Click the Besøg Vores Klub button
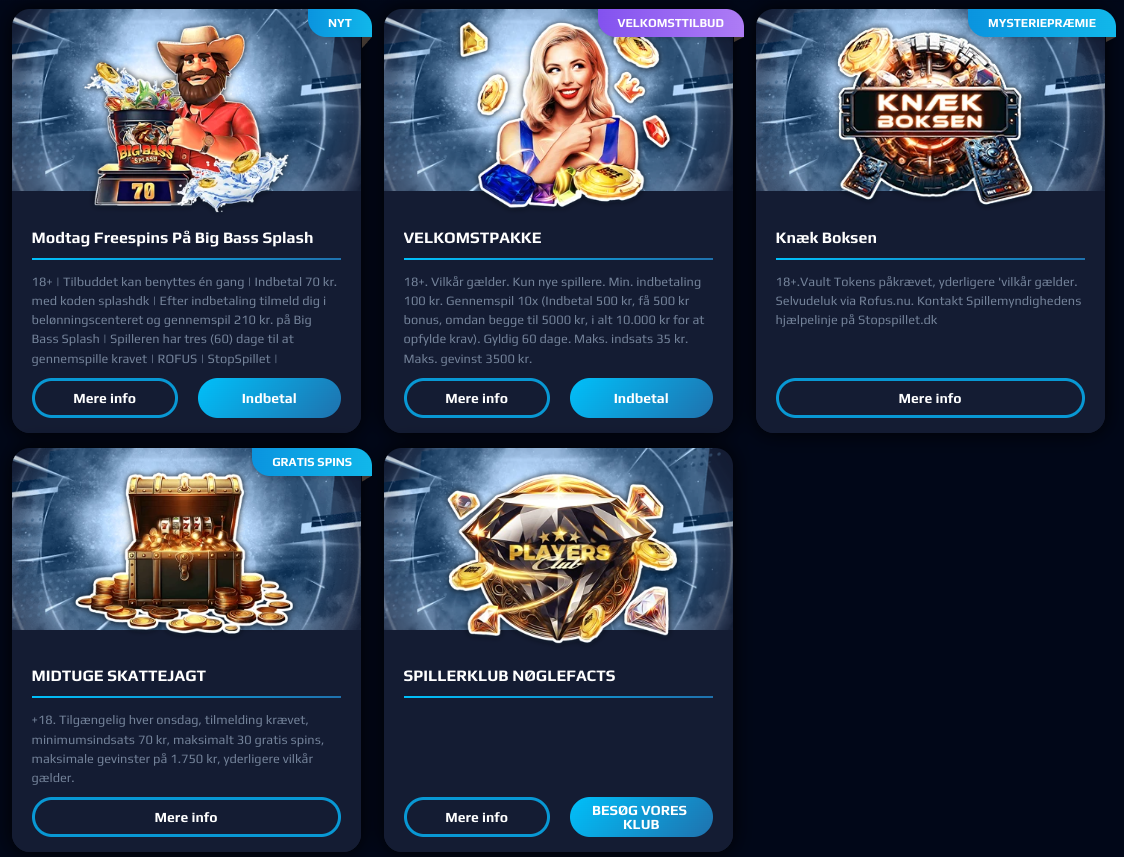Viewport: 1124px width, 857px height. coord(641,817)
